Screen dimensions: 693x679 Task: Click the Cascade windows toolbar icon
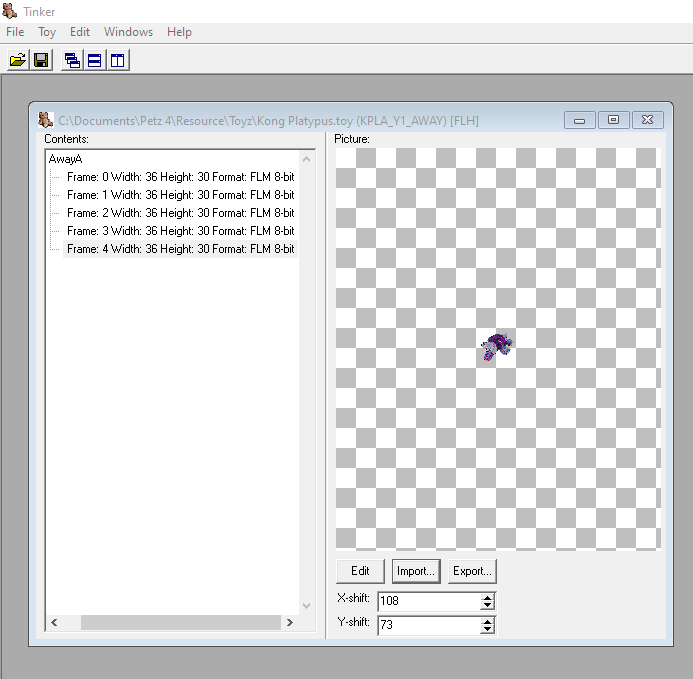click(72, 60)
